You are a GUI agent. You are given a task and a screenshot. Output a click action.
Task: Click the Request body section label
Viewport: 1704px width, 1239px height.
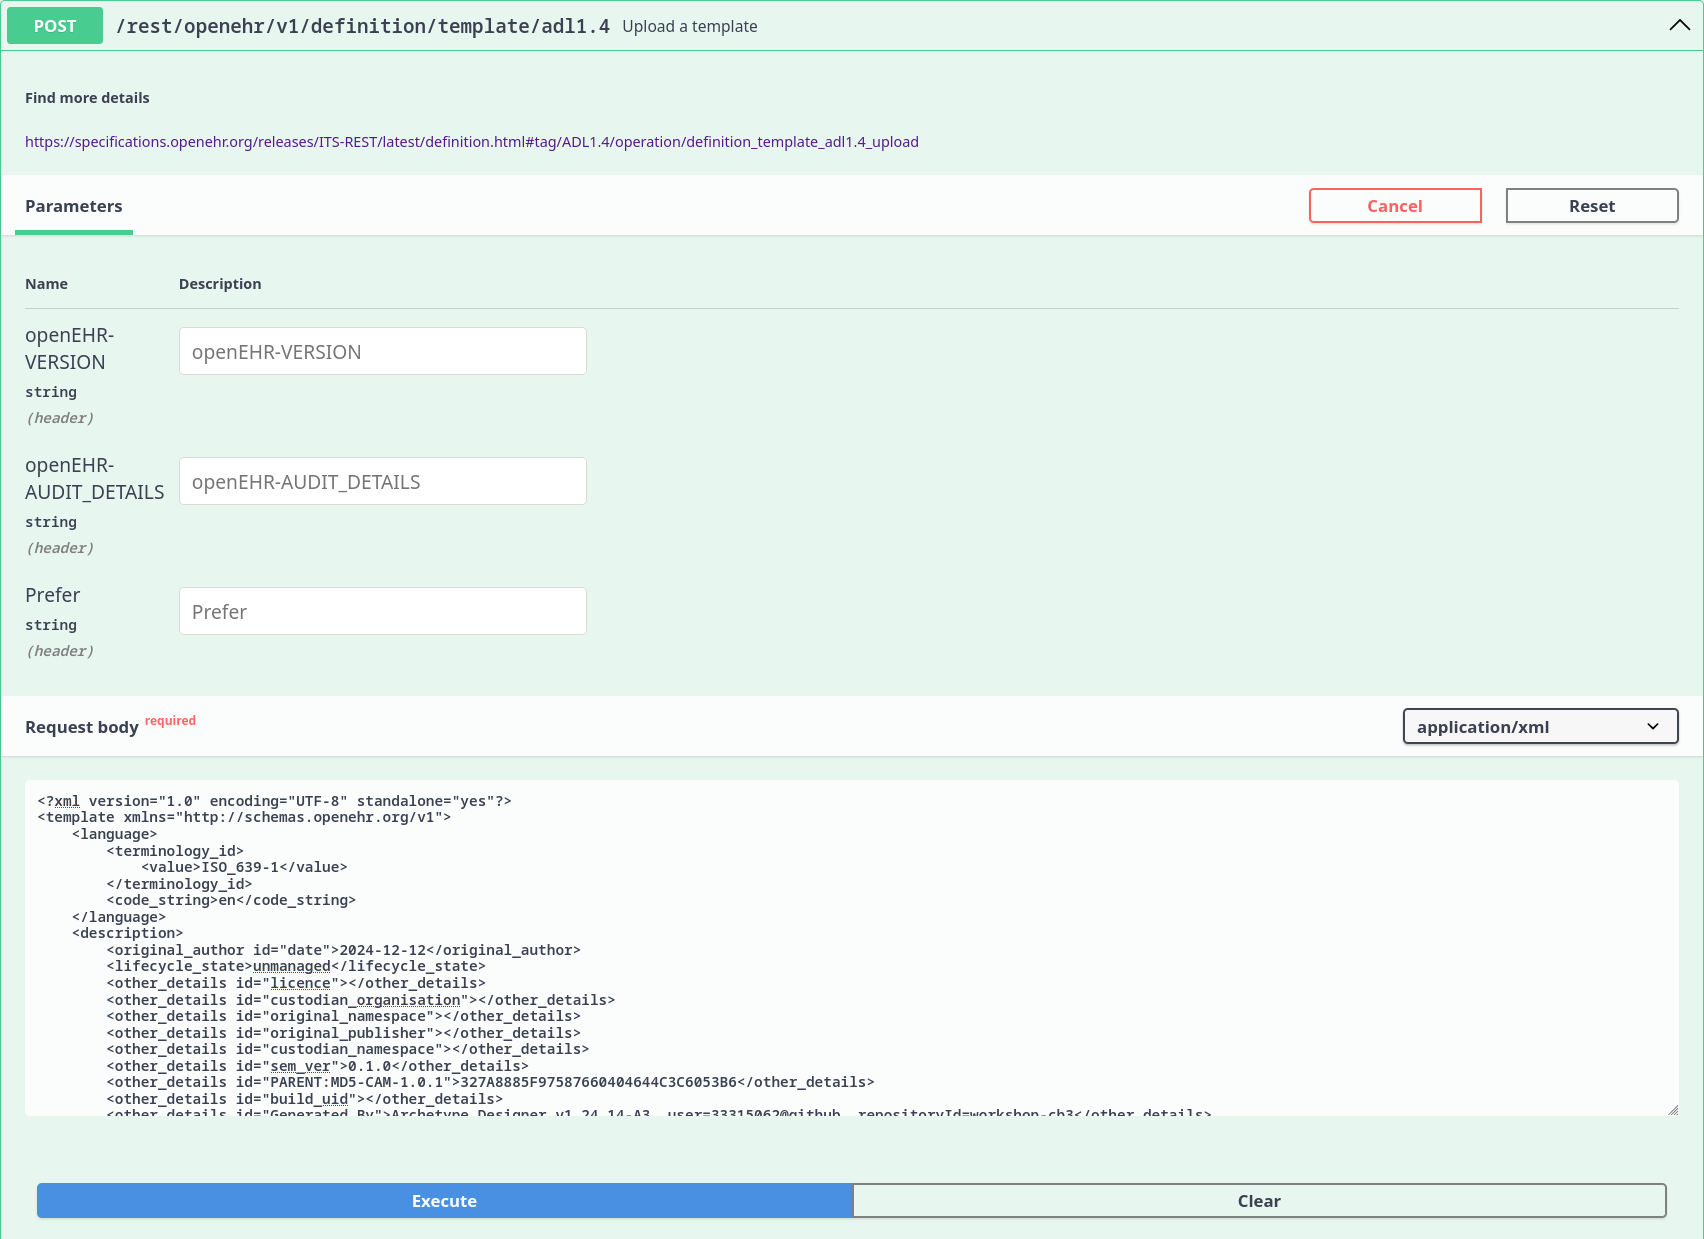(82, 727)
